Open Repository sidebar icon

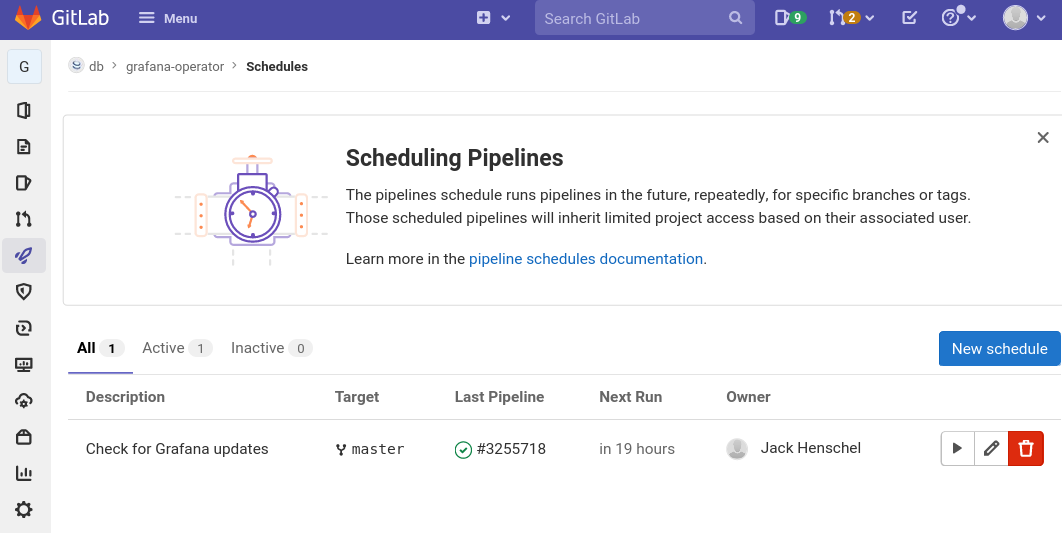point(24,146)
